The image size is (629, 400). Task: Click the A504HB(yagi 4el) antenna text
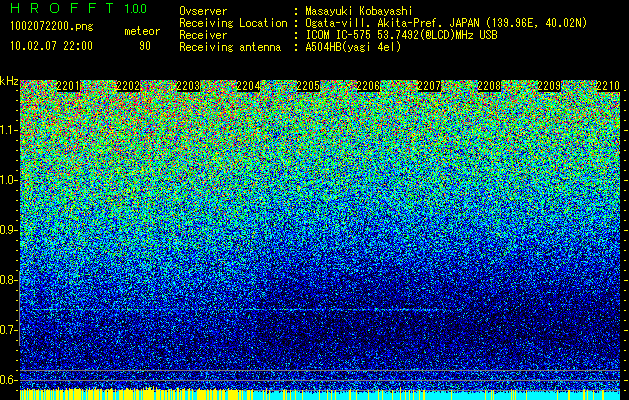353,47
